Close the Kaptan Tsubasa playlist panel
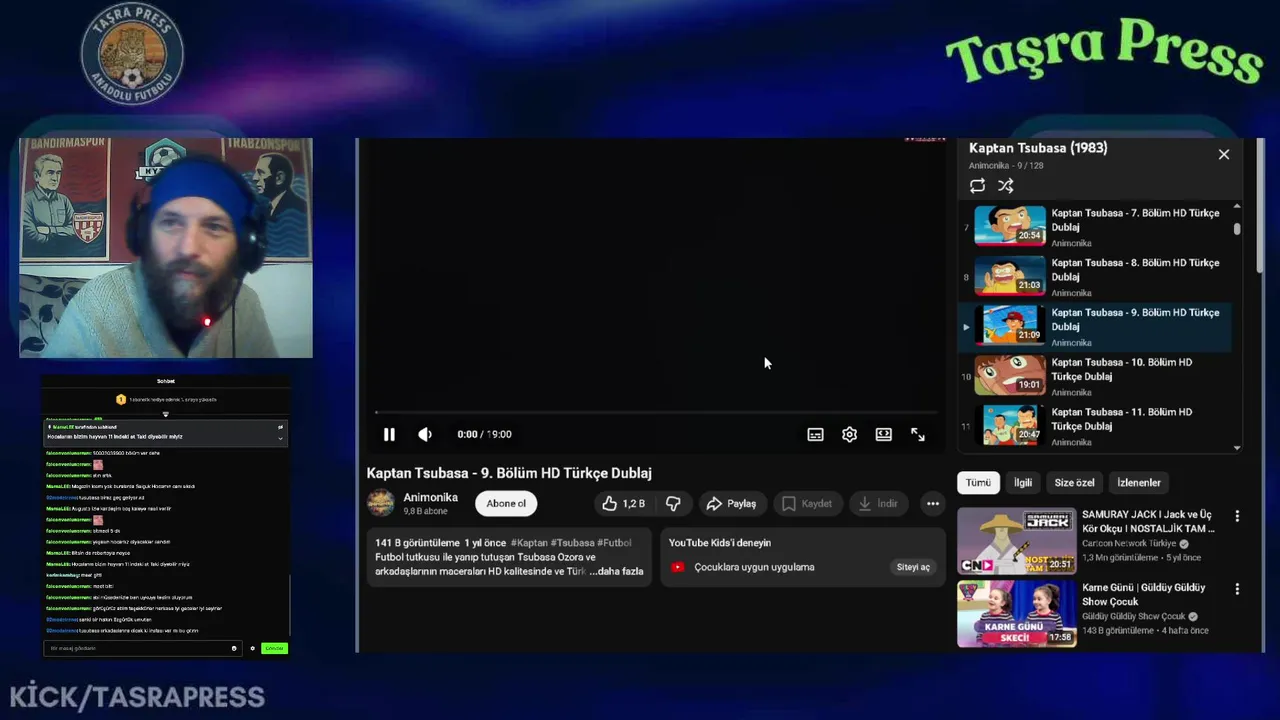This screenshot has width=1280, height=720. (1223, 154)
